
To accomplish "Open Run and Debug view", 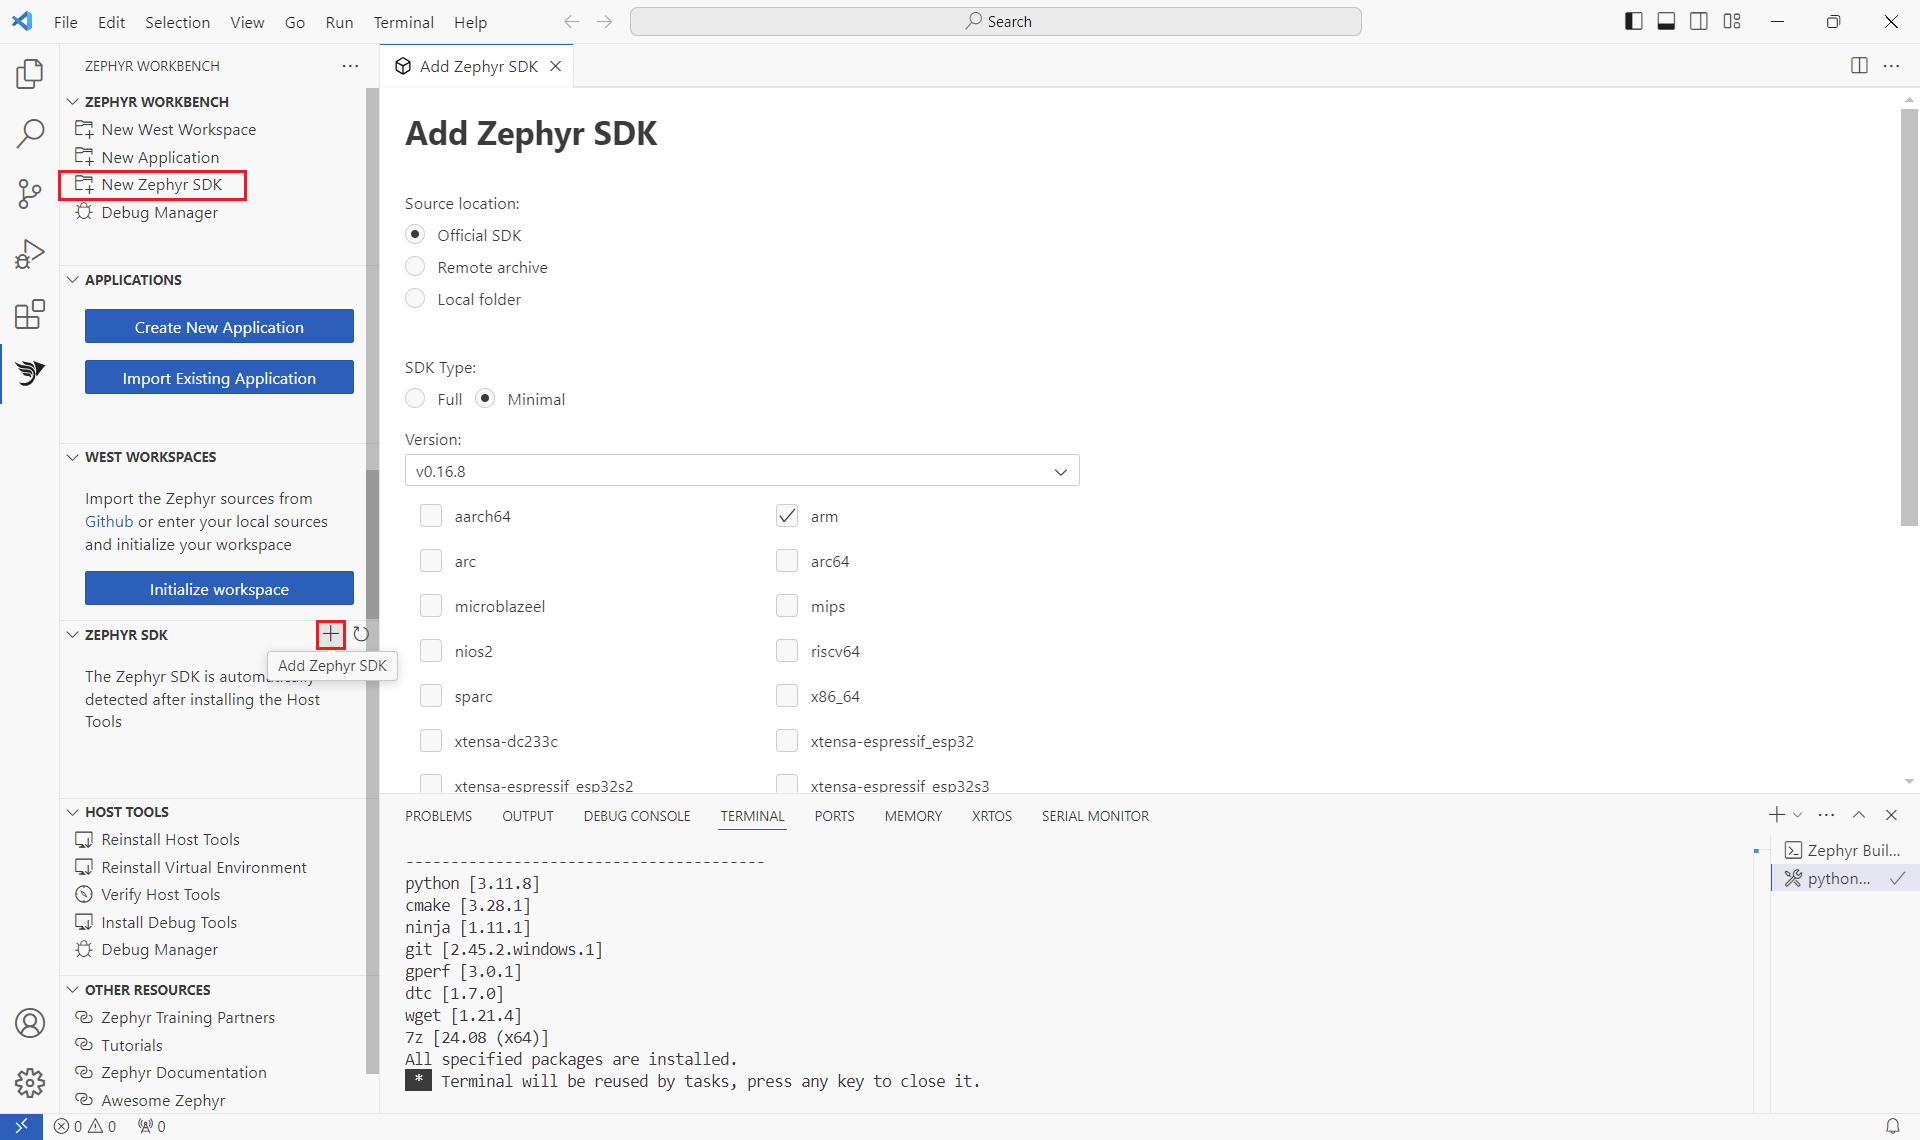I will pyautogui.click(x=30, y=254).
